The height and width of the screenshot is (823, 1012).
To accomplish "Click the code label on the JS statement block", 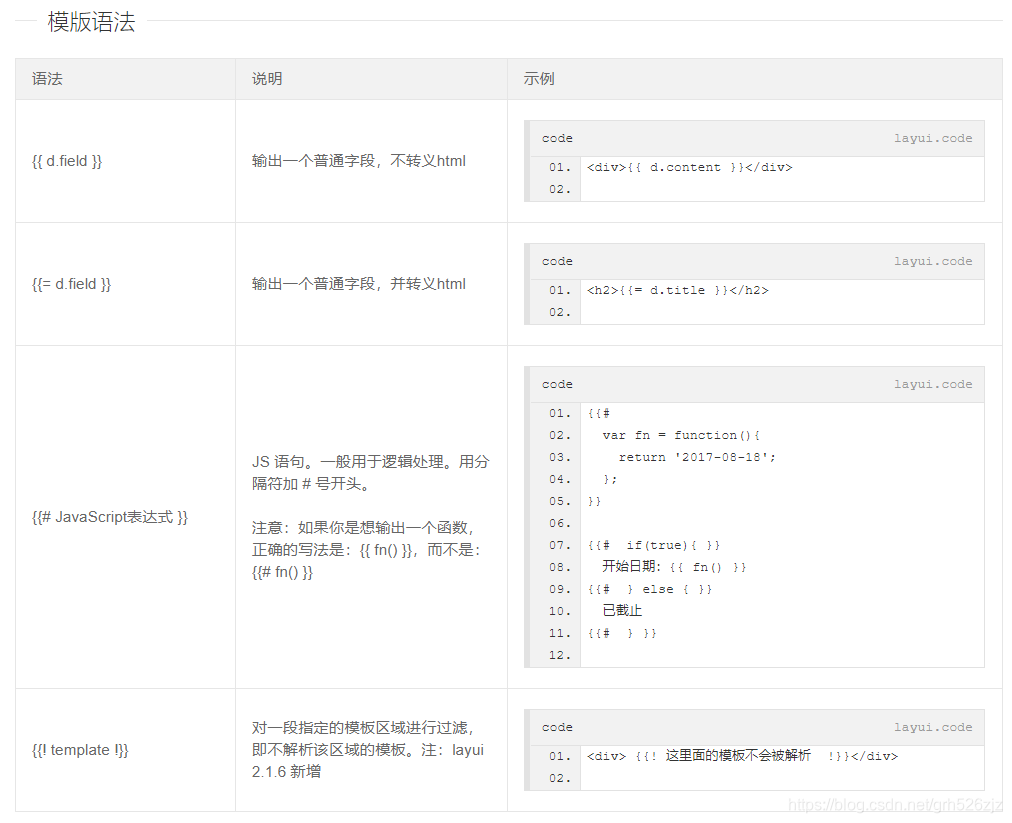I will pyautogui.click(x=557, y=384).
